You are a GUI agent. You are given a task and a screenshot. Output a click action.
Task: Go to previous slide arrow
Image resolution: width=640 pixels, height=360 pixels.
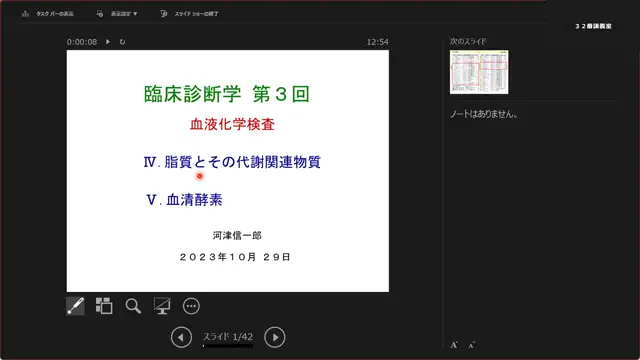pyautogui.click(x=181, y=337)
